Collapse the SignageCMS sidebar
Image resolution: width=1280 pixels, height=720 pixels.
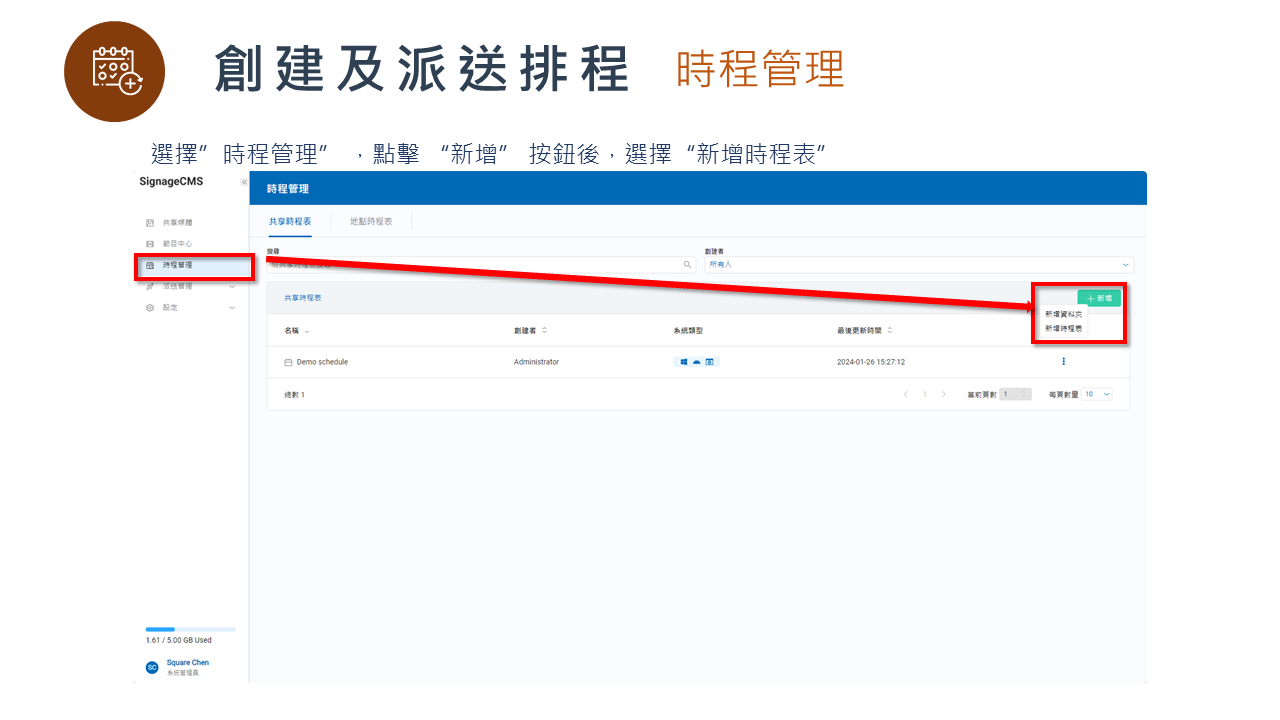(x=242, y=181)
